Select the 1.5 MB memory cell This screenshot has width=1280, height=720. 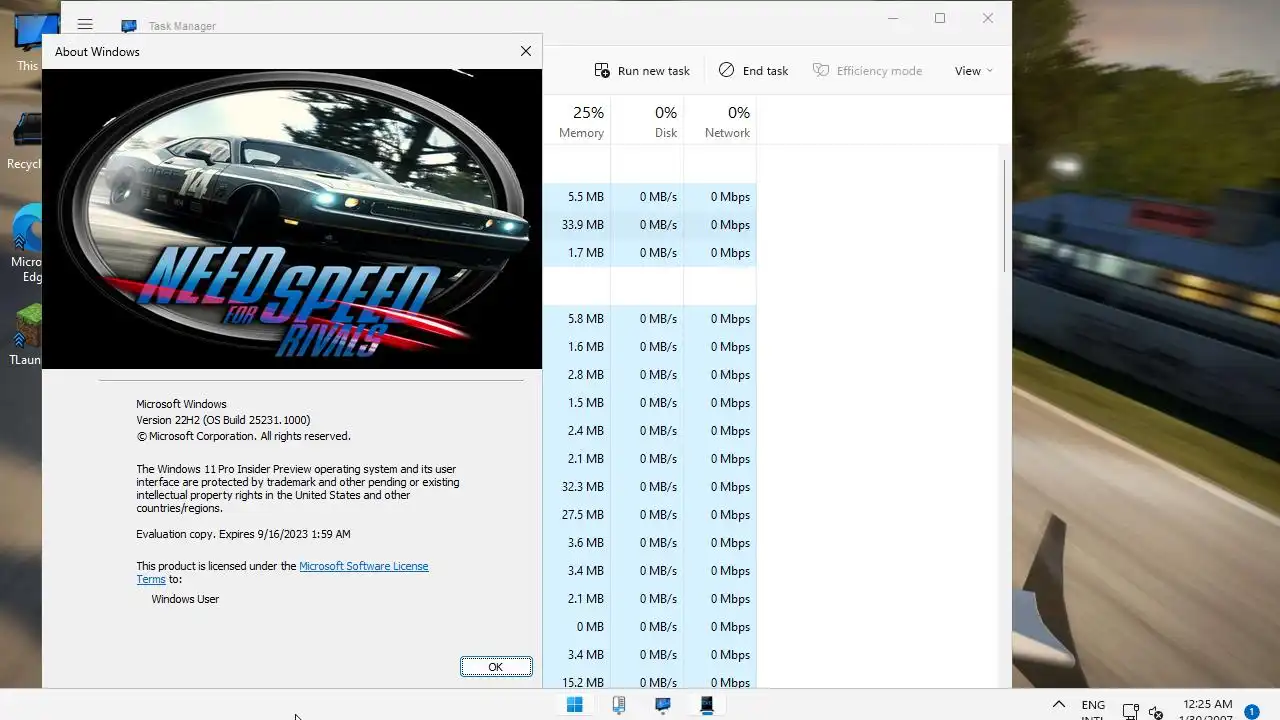point(577,403)
